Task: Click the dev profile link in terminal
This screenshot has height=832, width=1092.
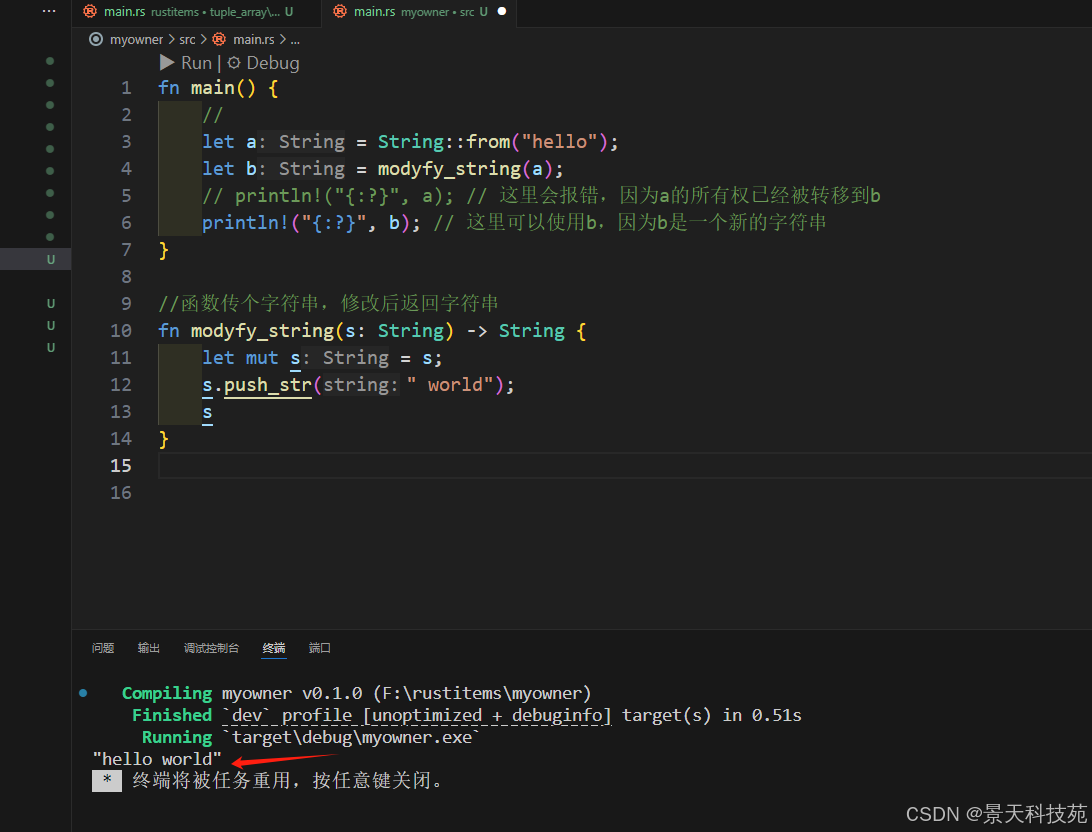Action: pos(417,716)
